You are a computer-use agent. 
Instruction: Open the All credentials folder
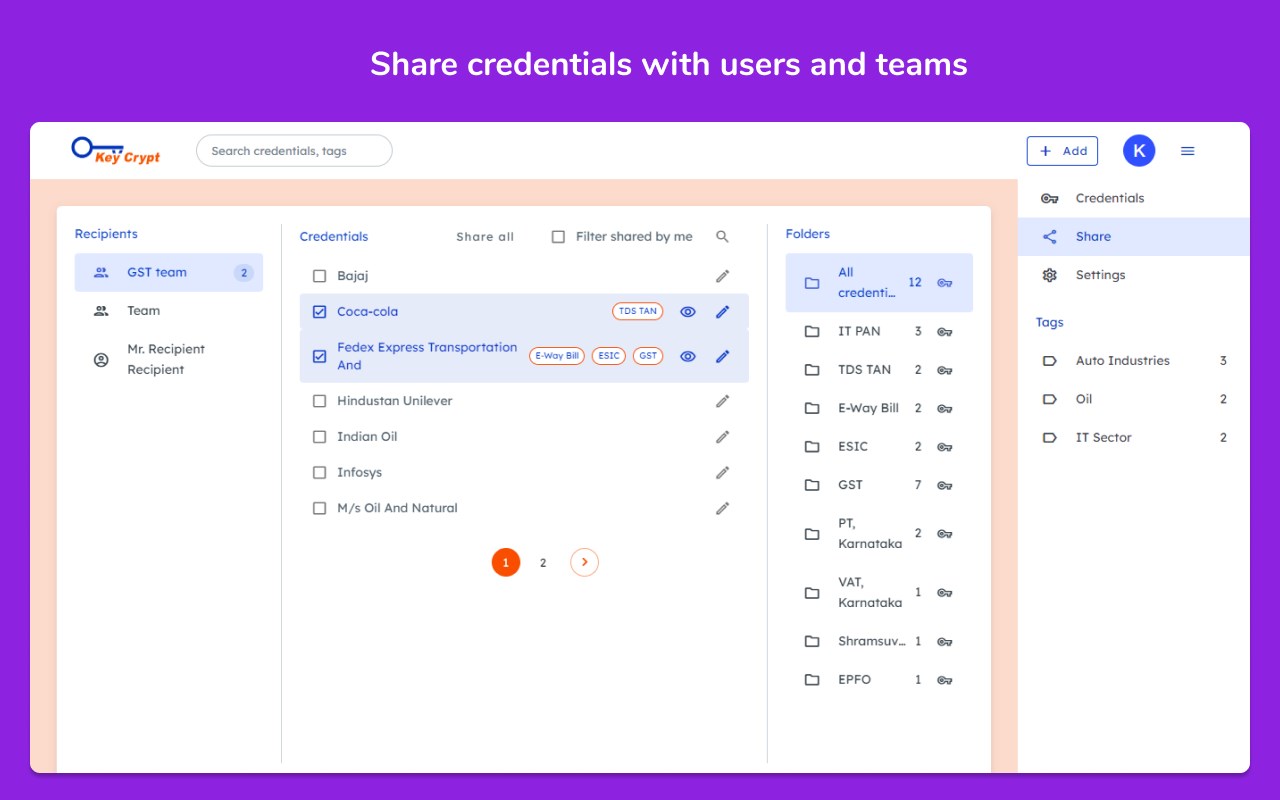pyautogui.click(x=879, y=283)
